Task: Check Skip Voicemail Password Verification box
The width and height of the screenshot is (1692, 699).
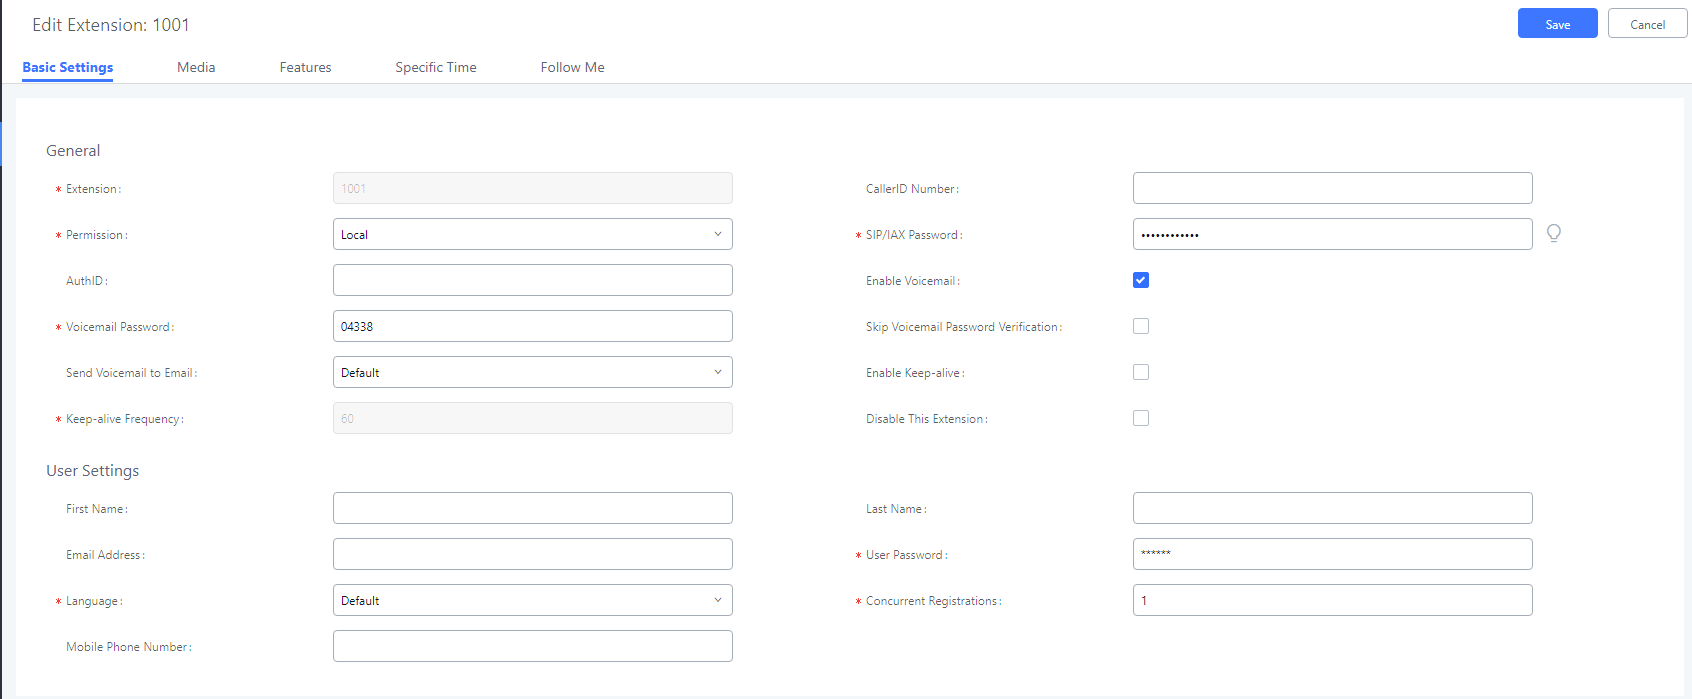Action: (1141, 326)
